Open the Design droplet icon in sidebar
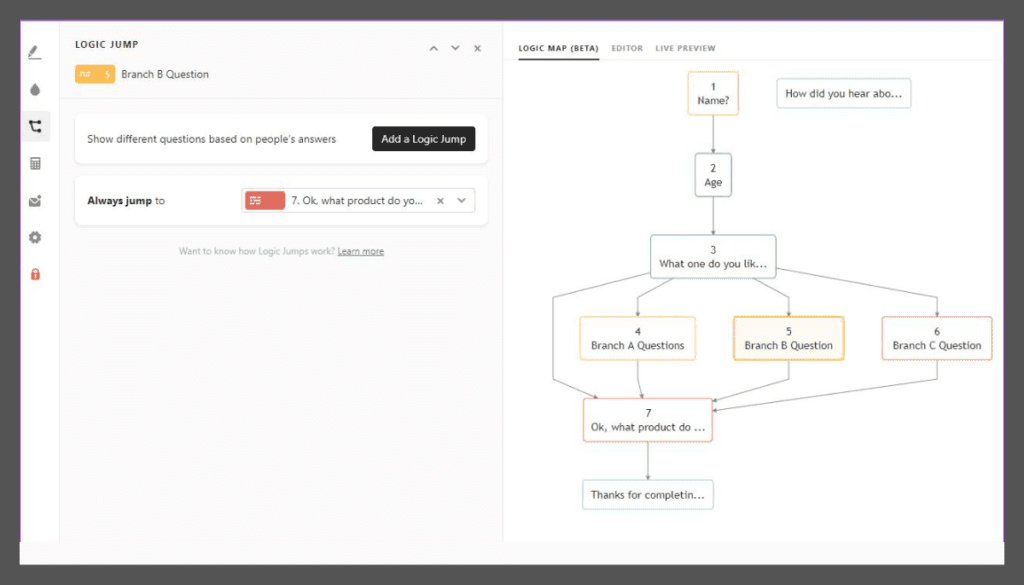This screenshot has width=1024, height=585. click(x=35, y=89)
